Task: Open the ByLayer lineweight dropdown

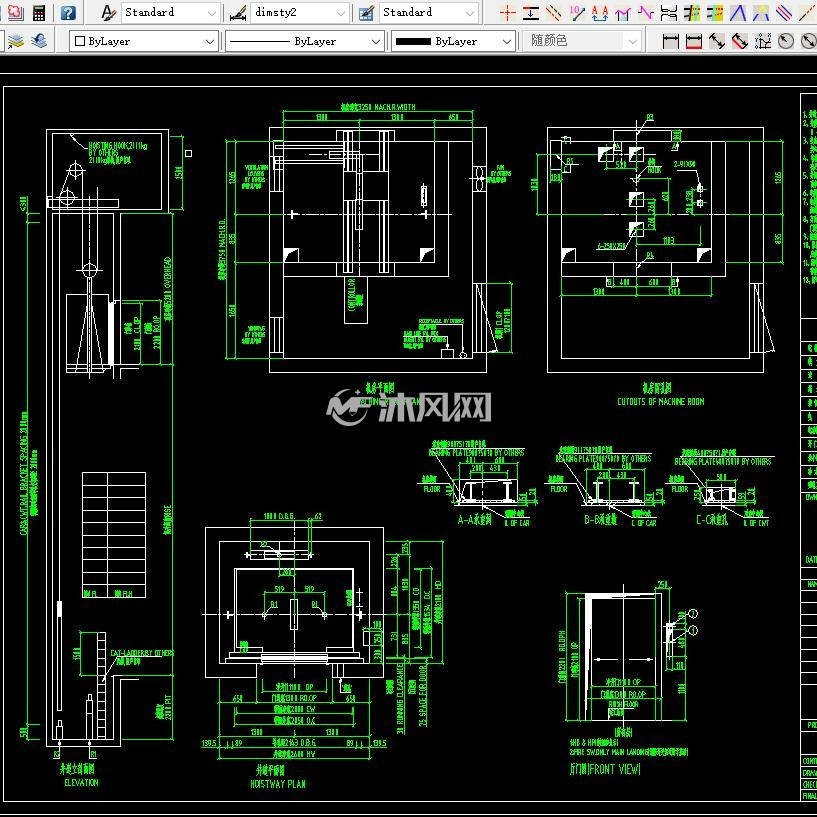Action: 453,41
